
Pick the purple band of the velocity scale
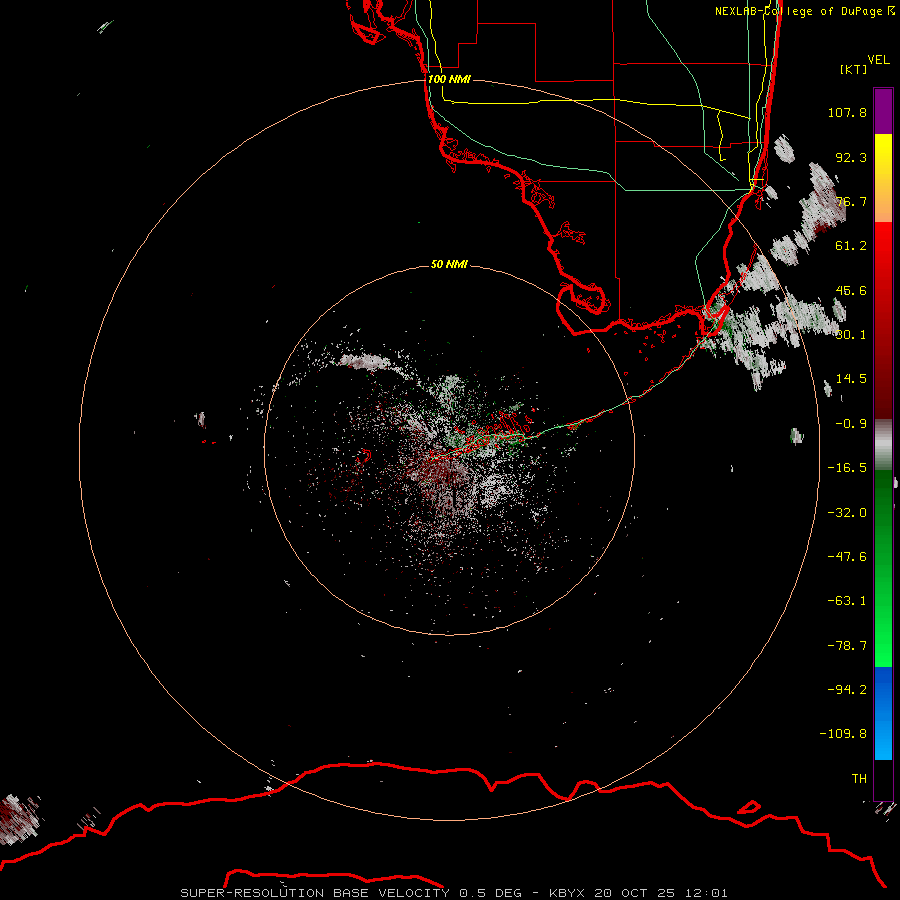[883, 111]
